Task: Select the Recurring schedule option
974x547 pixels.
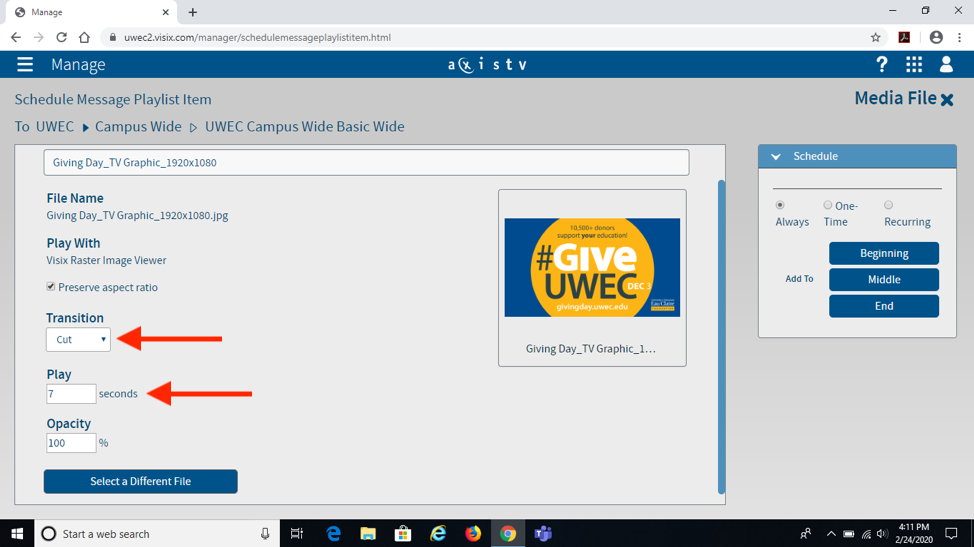Action: (888, 205)
